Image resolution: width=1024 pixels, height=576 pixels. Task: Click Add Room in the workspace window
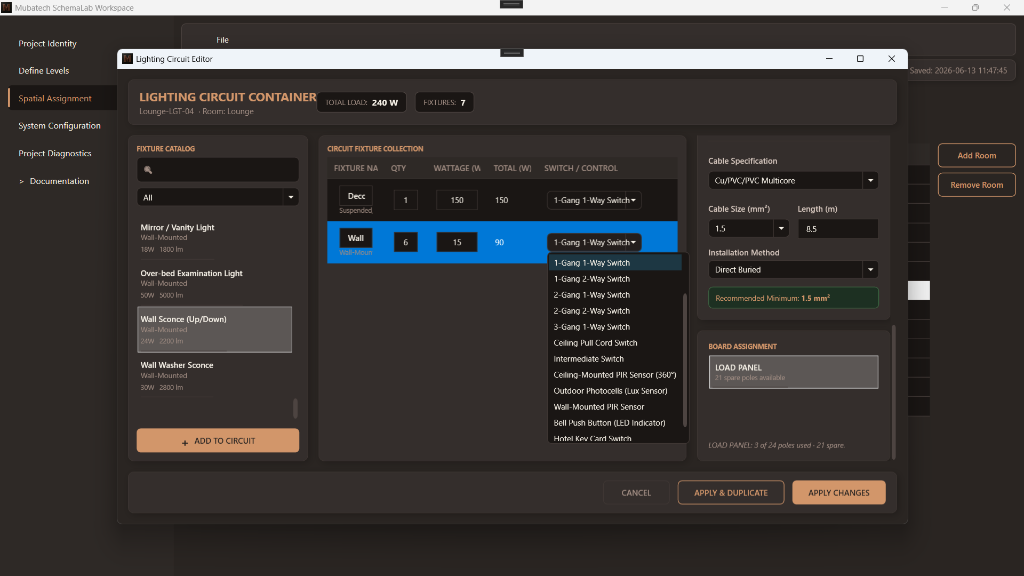976,155
